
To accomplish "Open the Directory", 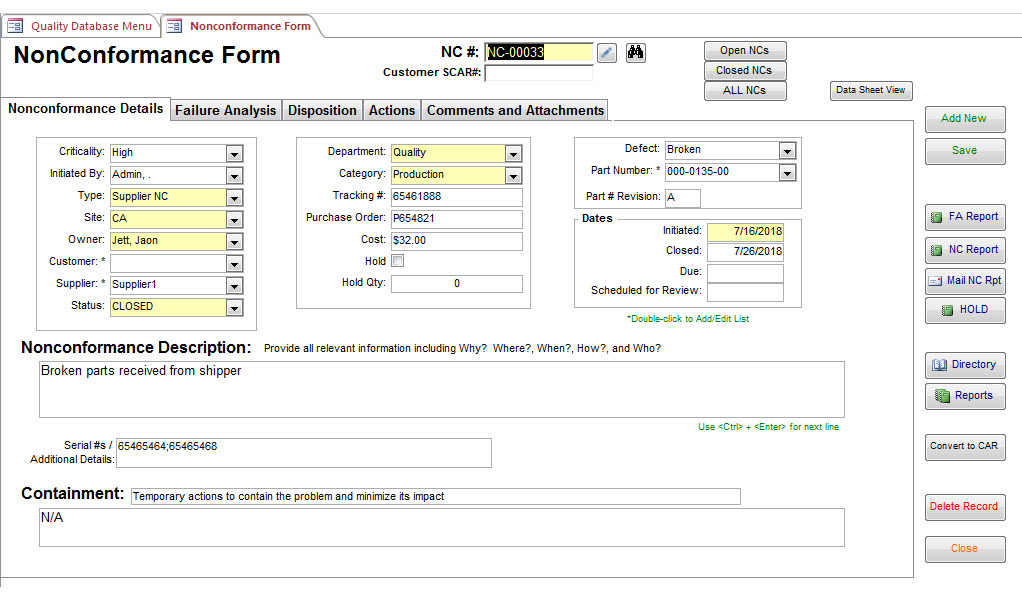I will coord(965,364).
